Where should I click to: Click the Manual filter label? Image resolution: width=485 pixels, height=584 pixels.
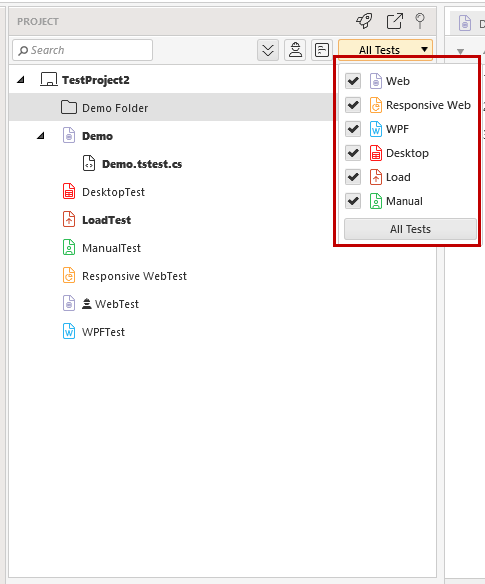tap(404, 201)
